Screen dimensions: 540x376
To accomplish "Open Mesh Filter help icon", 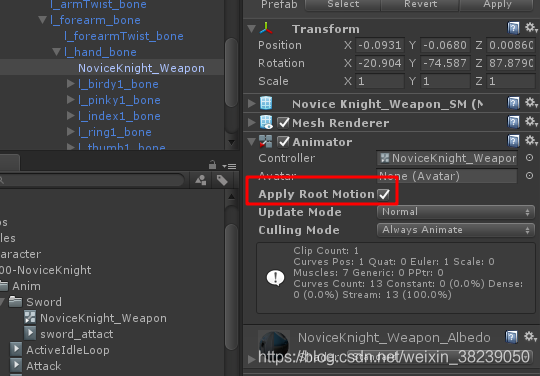I will click(513, 103).
